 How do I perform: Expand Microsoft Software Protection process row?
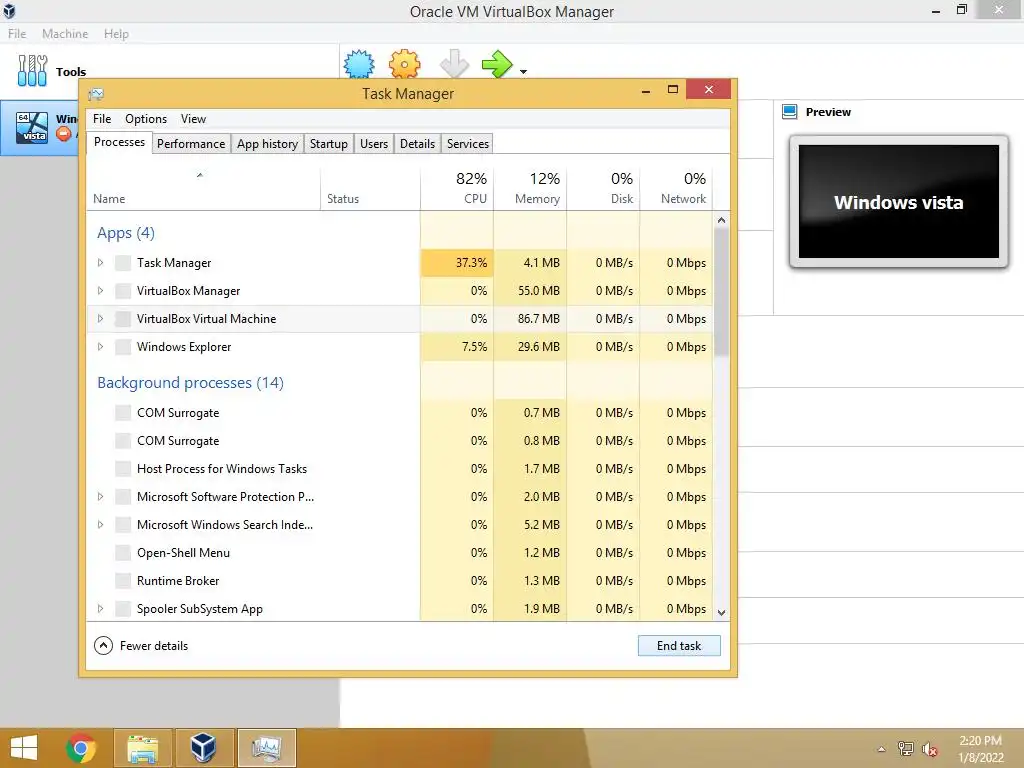[x=101, y=496]
